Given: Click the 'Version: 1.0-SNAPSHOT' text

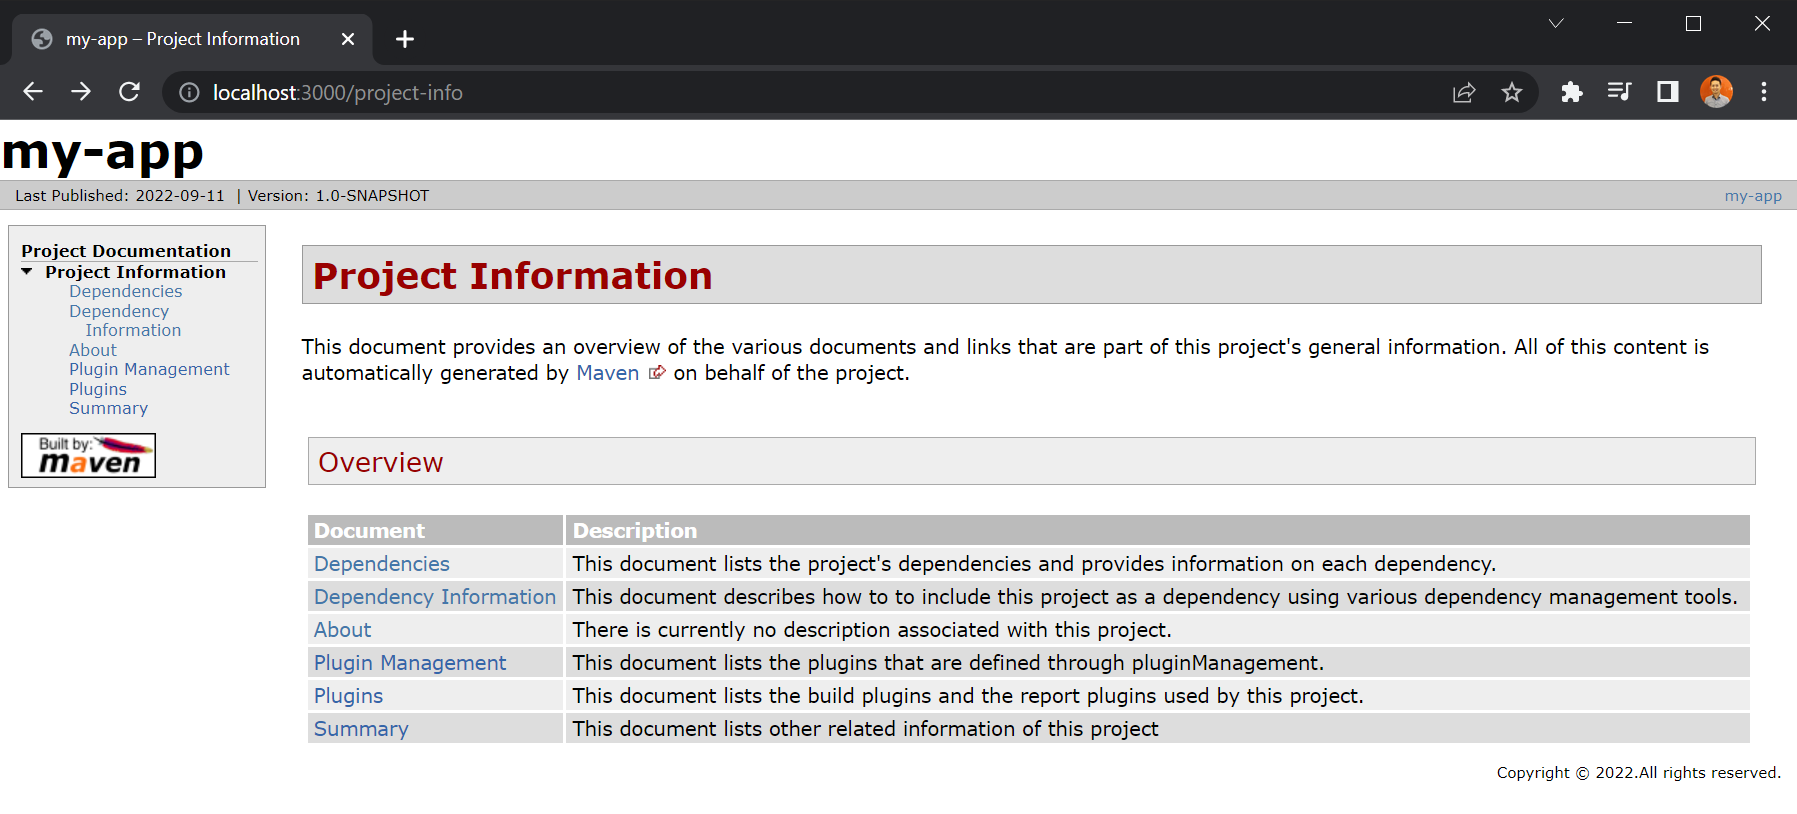Looking at the screenshot, I should coord(338,196).
